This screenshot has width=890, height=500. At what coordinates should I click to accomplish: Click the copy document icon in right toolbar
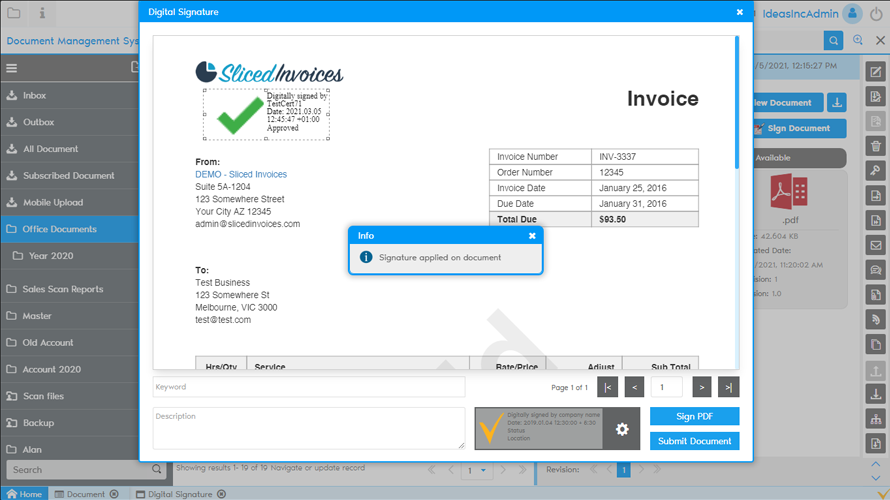click(x=876, y=344)
